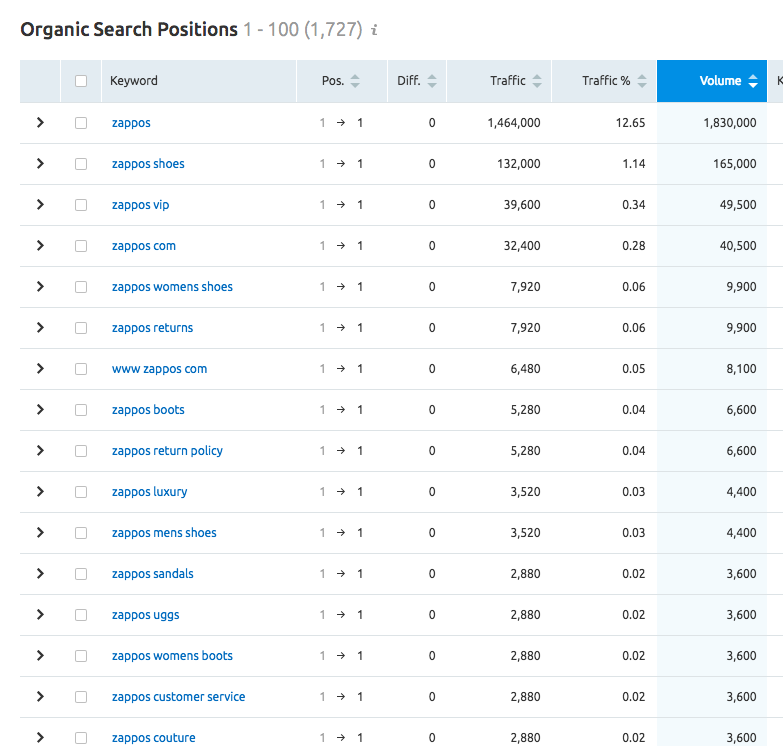This screenshot has height=746, width=783.
Task: Click the 1,830,000 volume value
Action: tap(730, 123)
